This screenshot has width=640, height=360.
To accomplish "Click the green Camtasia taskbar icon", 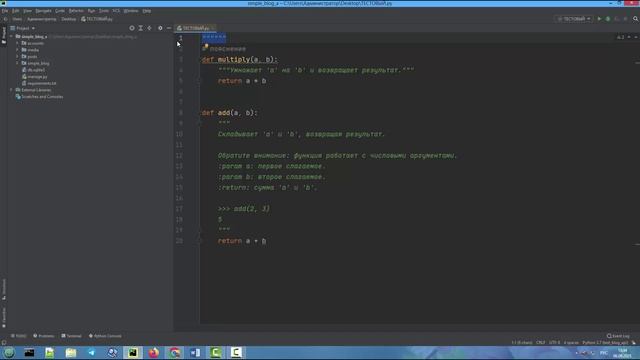I will (x=216, y=353).
